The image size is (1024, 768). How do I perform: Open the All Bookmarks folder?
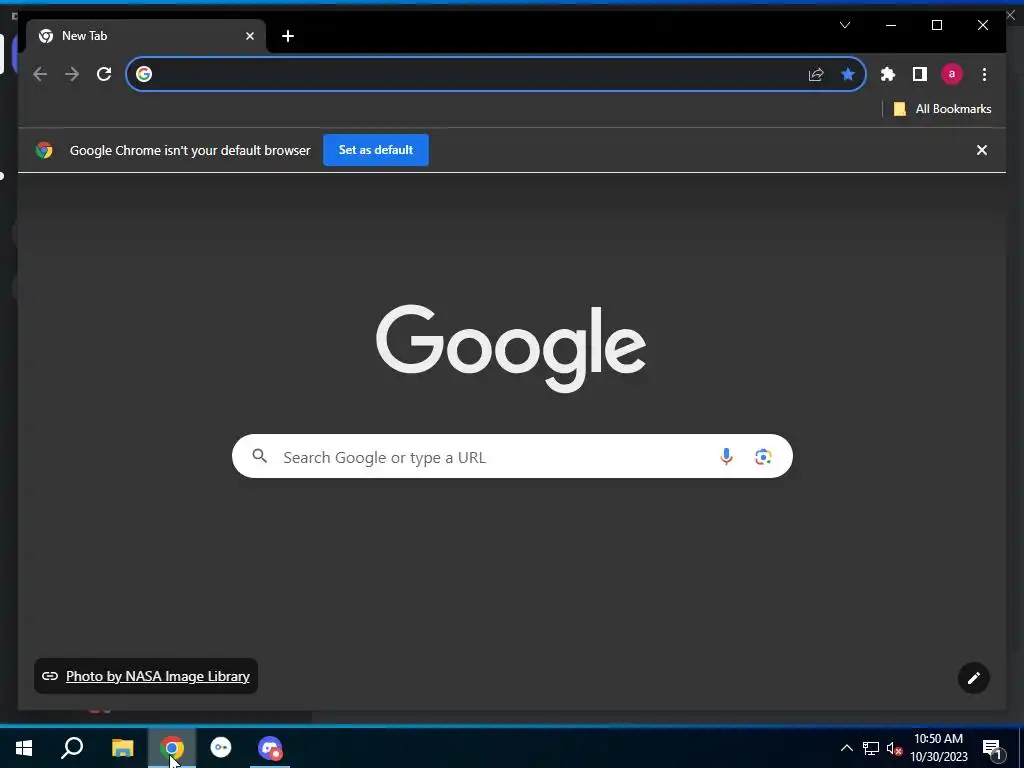(x=942, y=109)
